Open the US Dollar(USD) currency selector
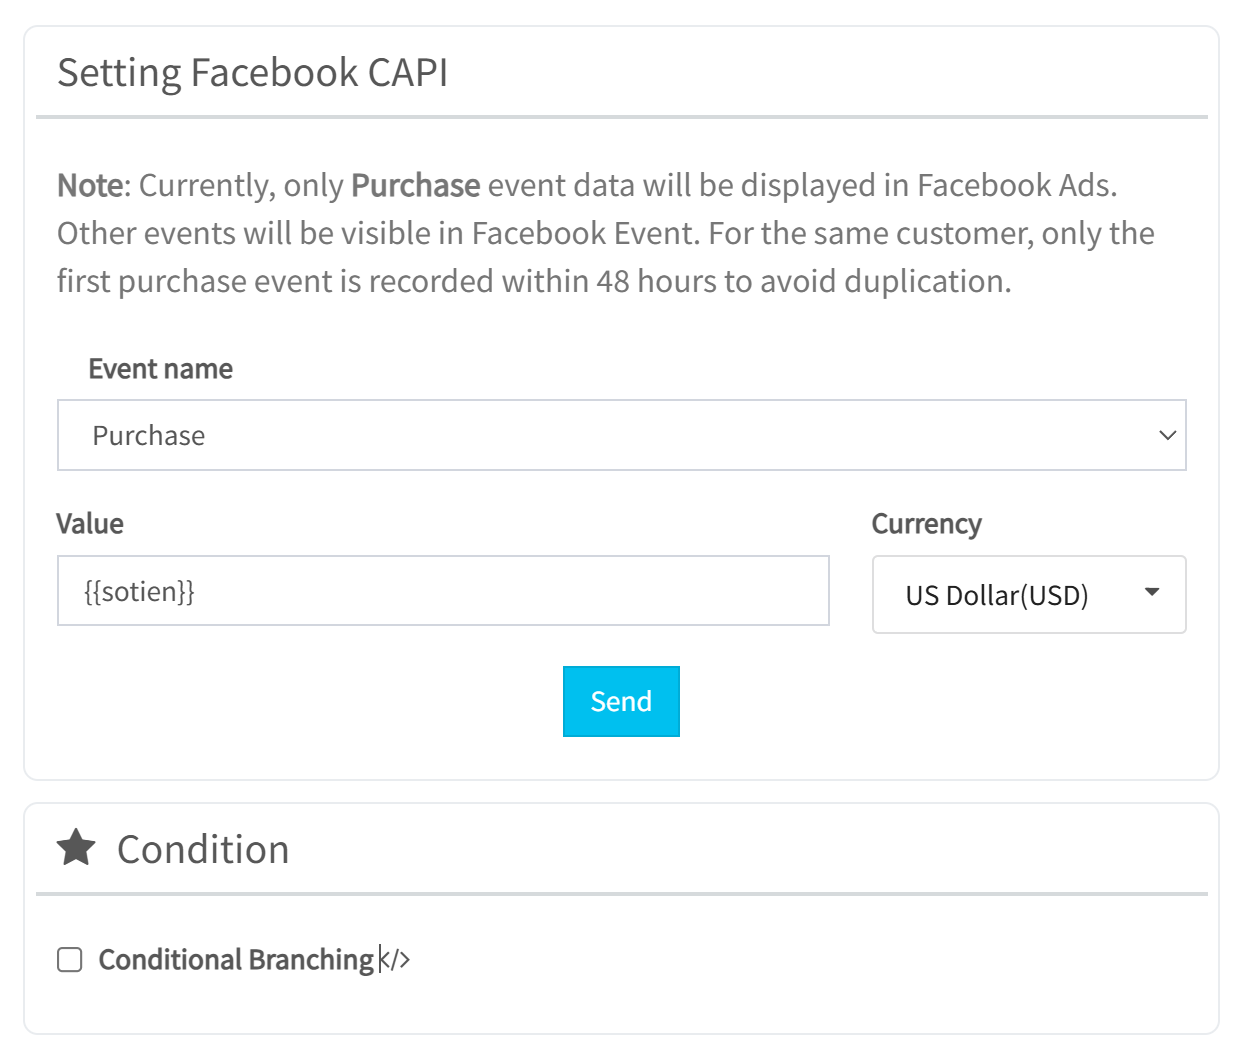The height and width of the screenshot is (1064, 1240). 1029,595
